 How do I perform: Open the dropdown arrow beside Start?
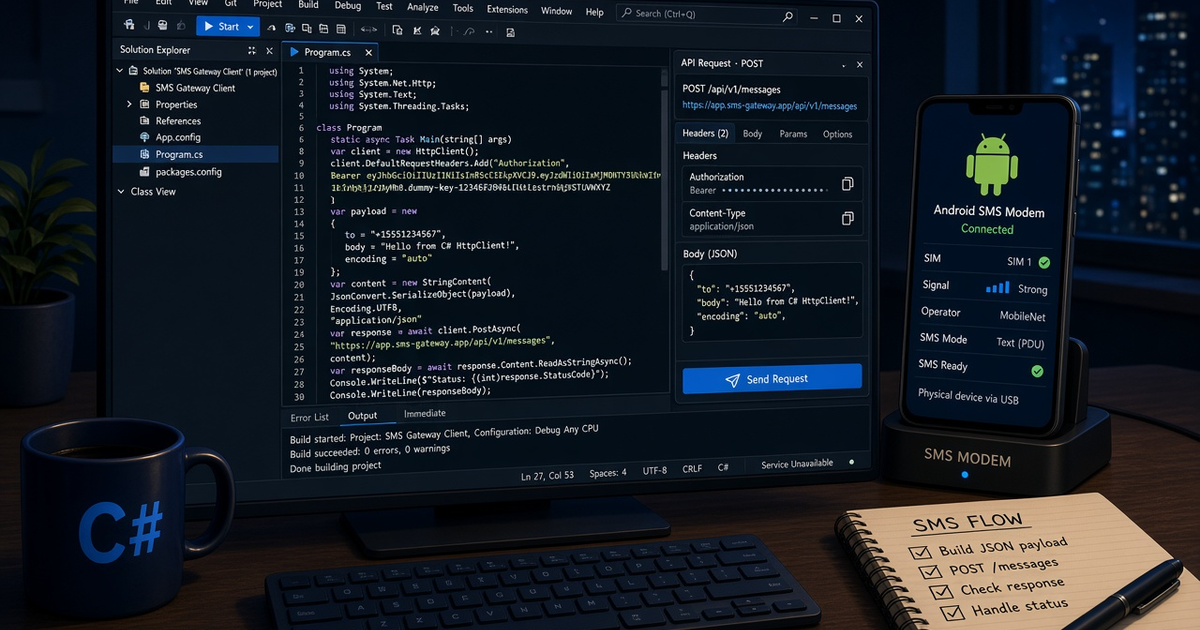point(252,27)
